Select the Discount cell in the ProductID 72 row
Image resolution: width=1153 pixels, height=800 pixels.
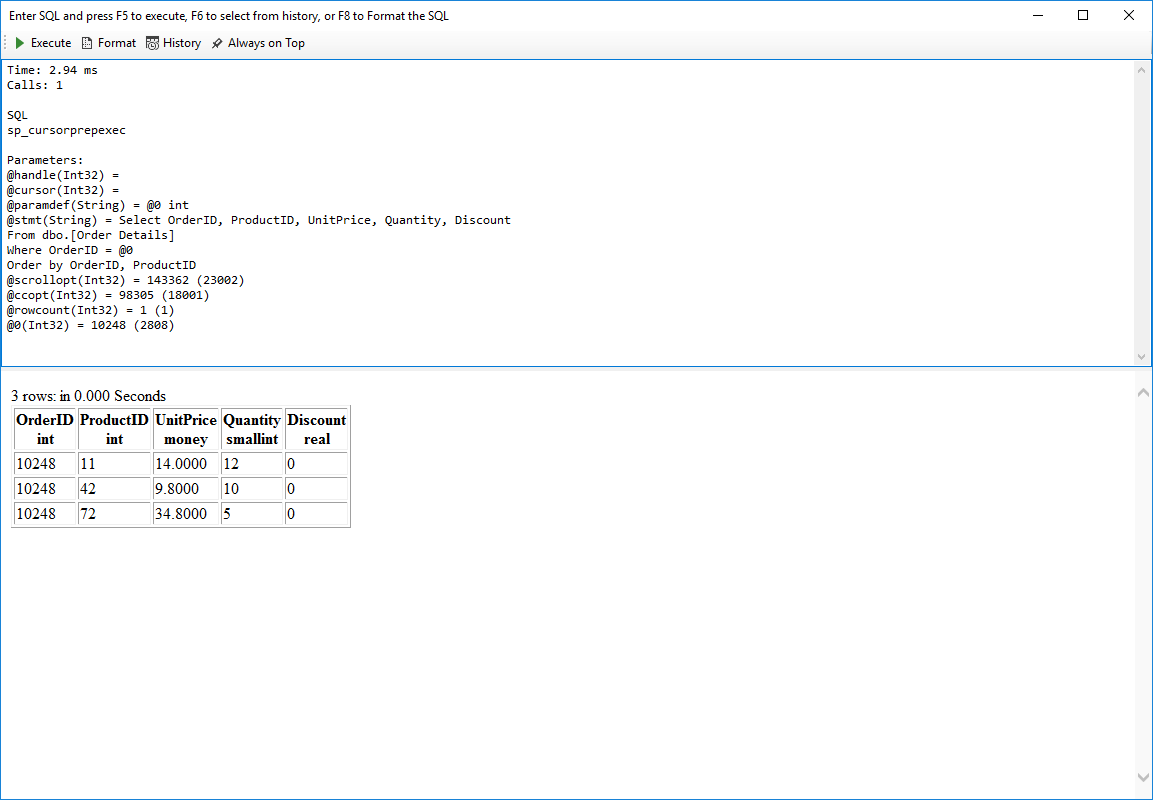[x=317, y=514]
